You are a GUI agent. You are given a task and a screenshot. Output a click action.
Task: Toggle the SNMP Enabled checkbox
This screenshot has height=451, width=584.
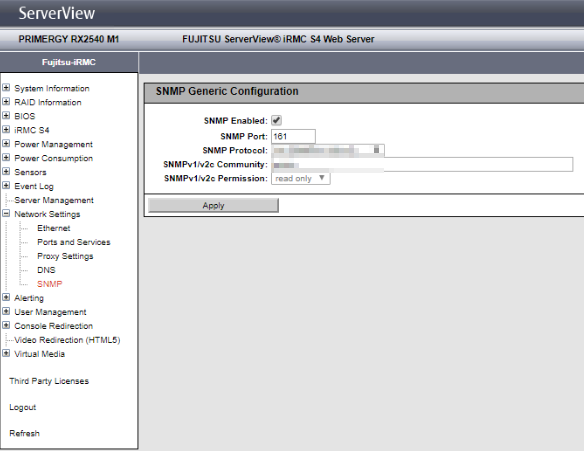point(276,120)
